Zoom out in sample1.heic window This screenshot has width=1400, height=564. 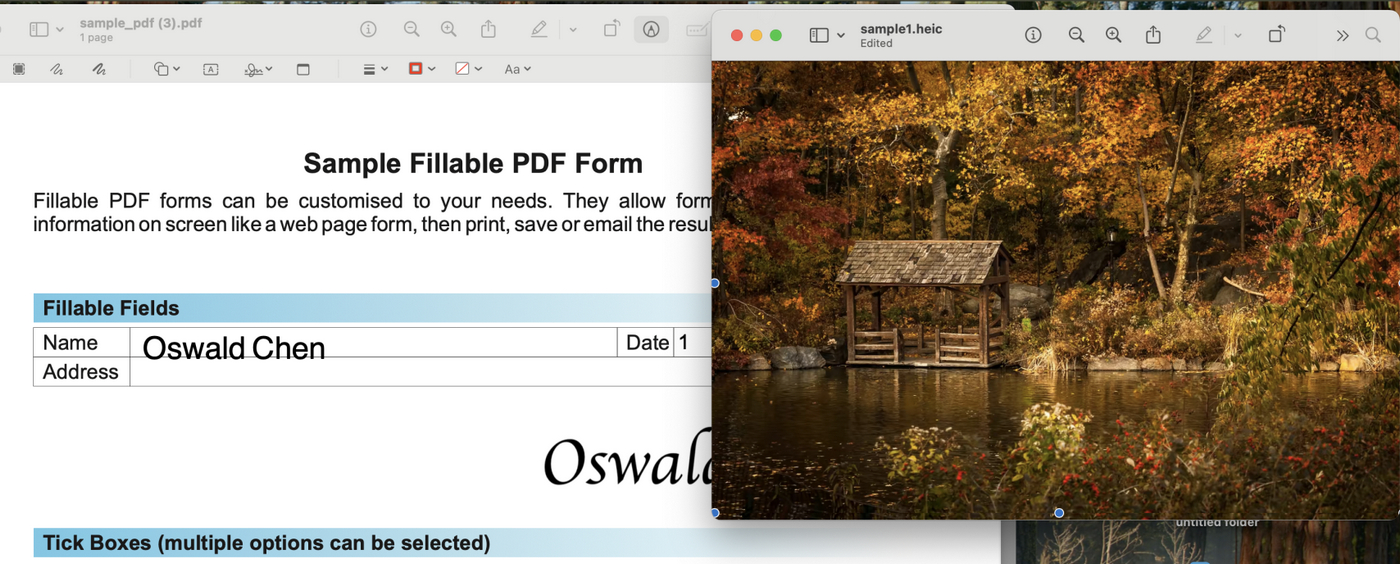pyautogui.click(x=1076, y=35)
